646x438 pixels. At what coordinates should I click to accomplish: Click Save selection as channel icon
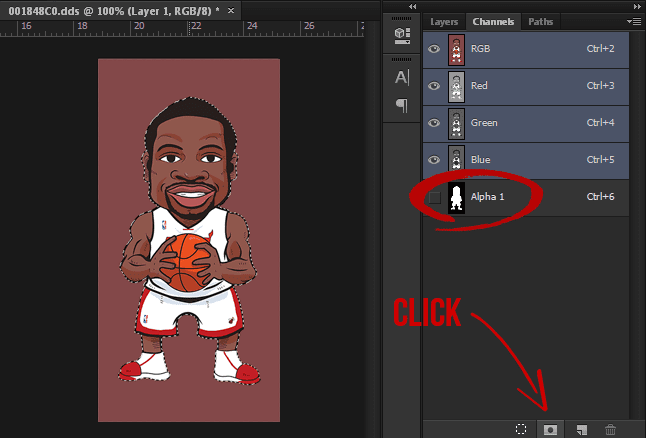coord(550,429)
